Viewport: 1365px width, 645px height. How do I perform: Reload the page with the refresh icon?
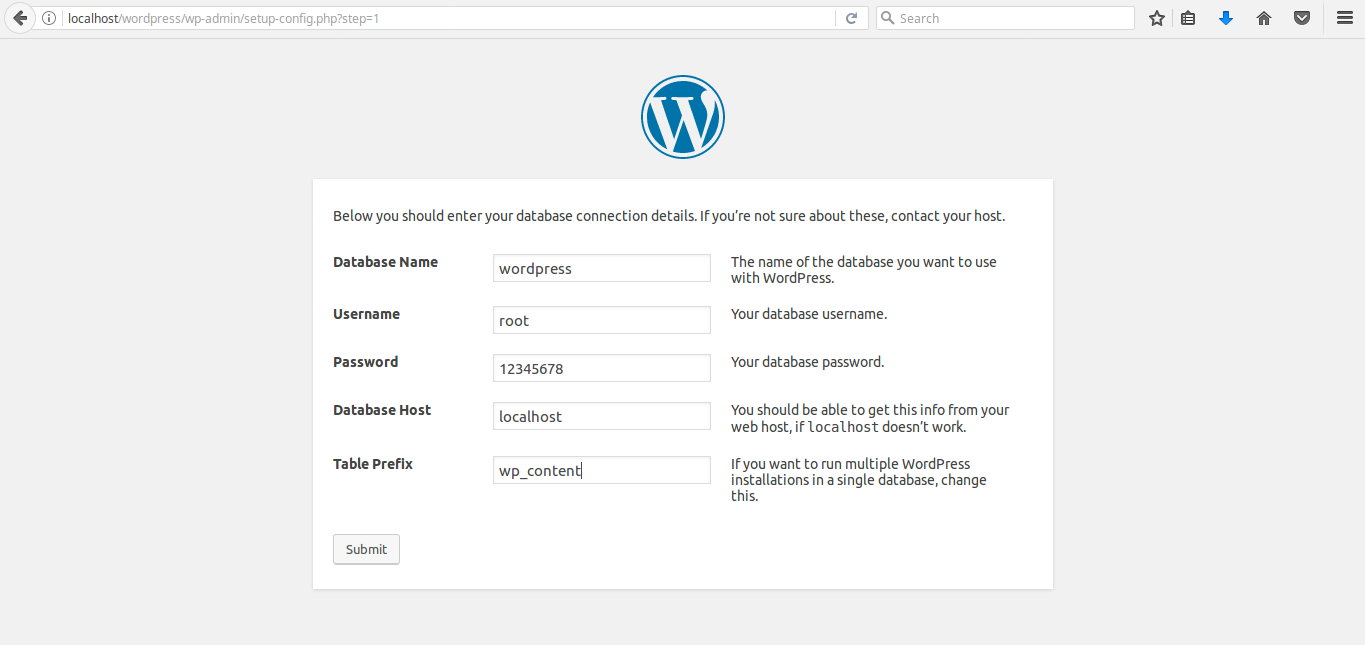(851, 18)
